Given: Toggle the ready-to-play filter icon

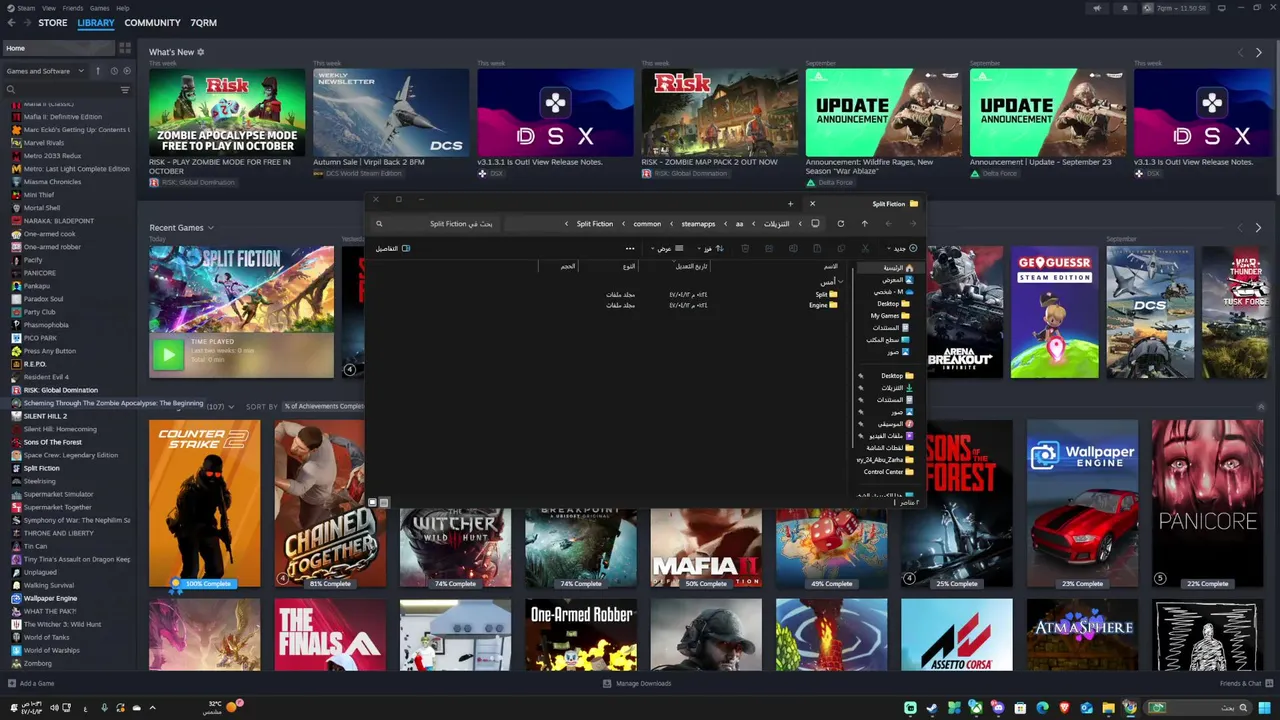Looking at the screenshot, I should (127, 71).
